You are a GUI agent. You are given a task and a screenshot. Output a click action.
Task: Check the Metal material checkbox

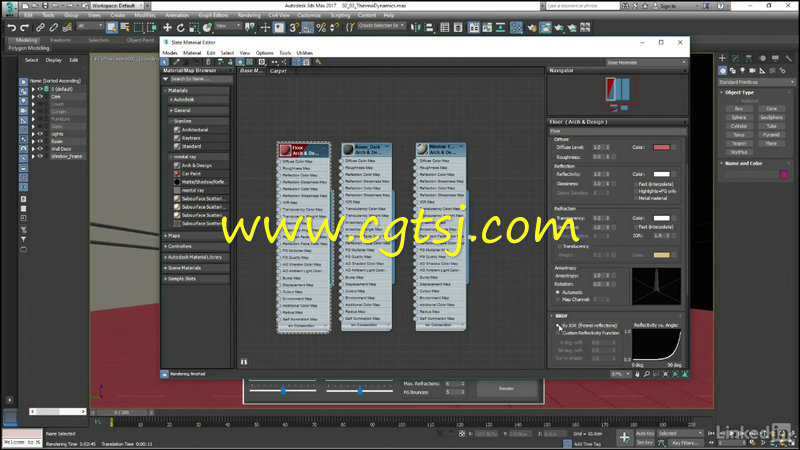click(x=636, y=198)
